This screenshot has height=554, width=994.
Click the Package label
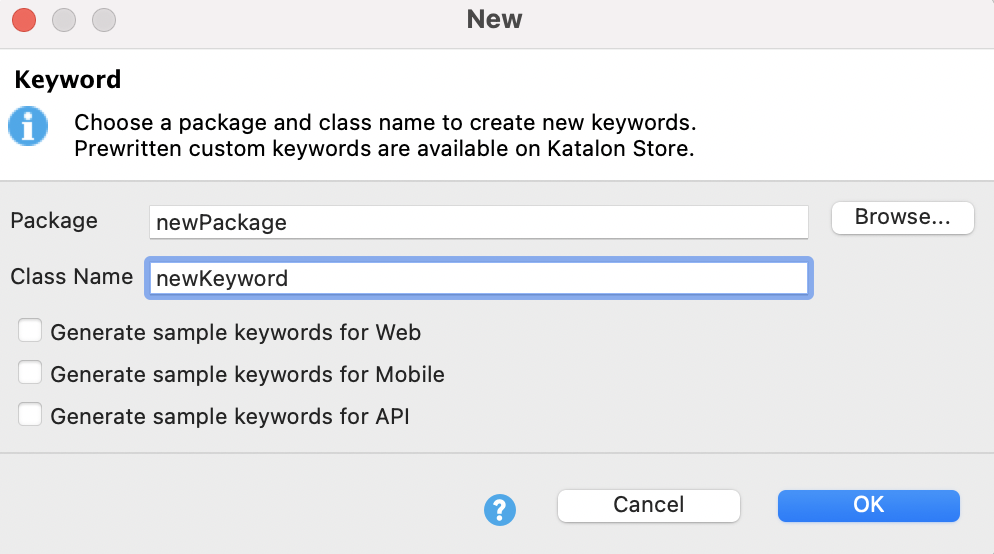pyautogui.click(x=54, y=221)
